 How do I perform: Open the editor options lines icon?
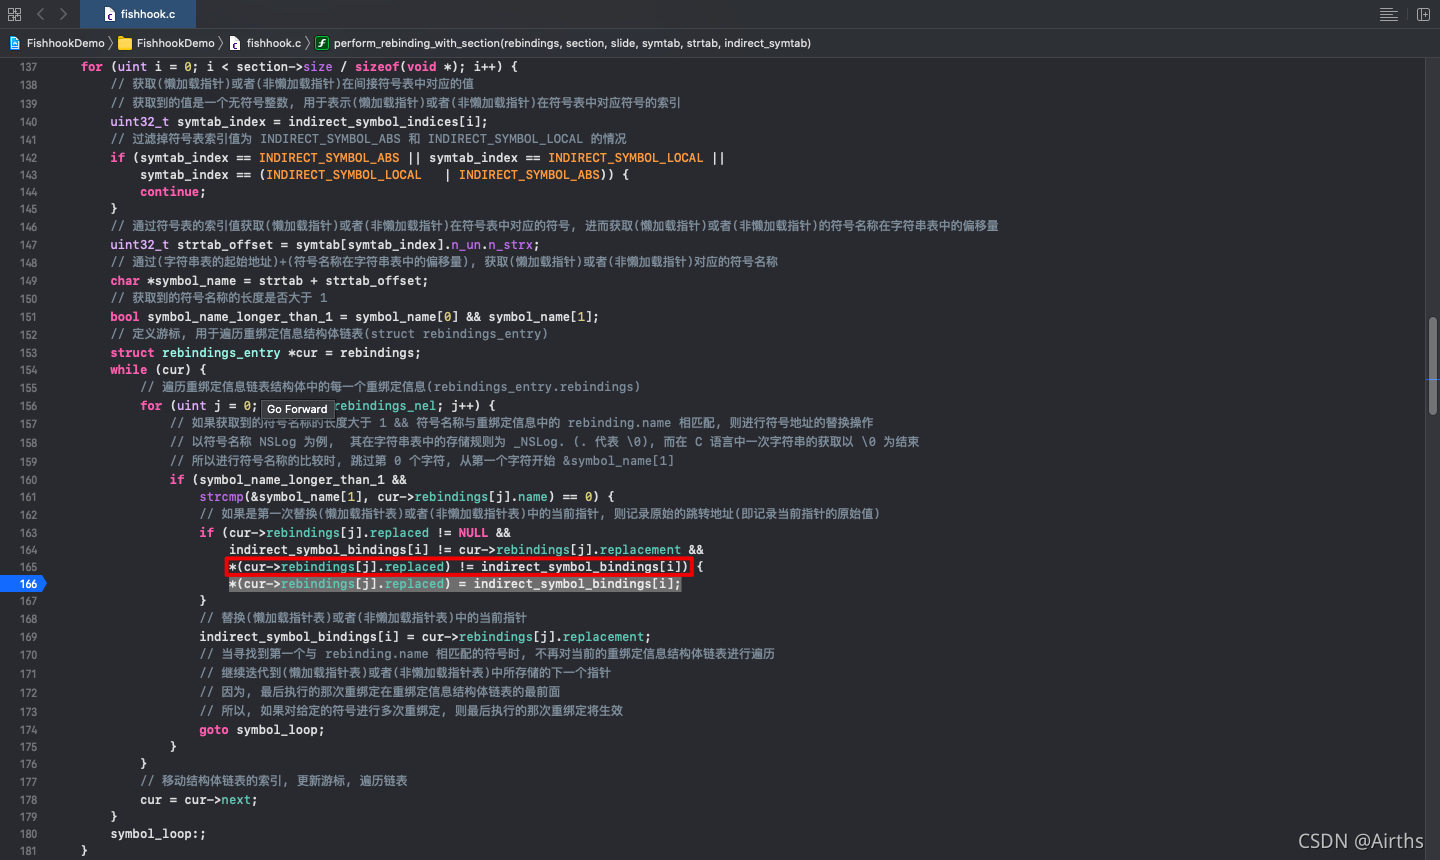click(1389, 14)
